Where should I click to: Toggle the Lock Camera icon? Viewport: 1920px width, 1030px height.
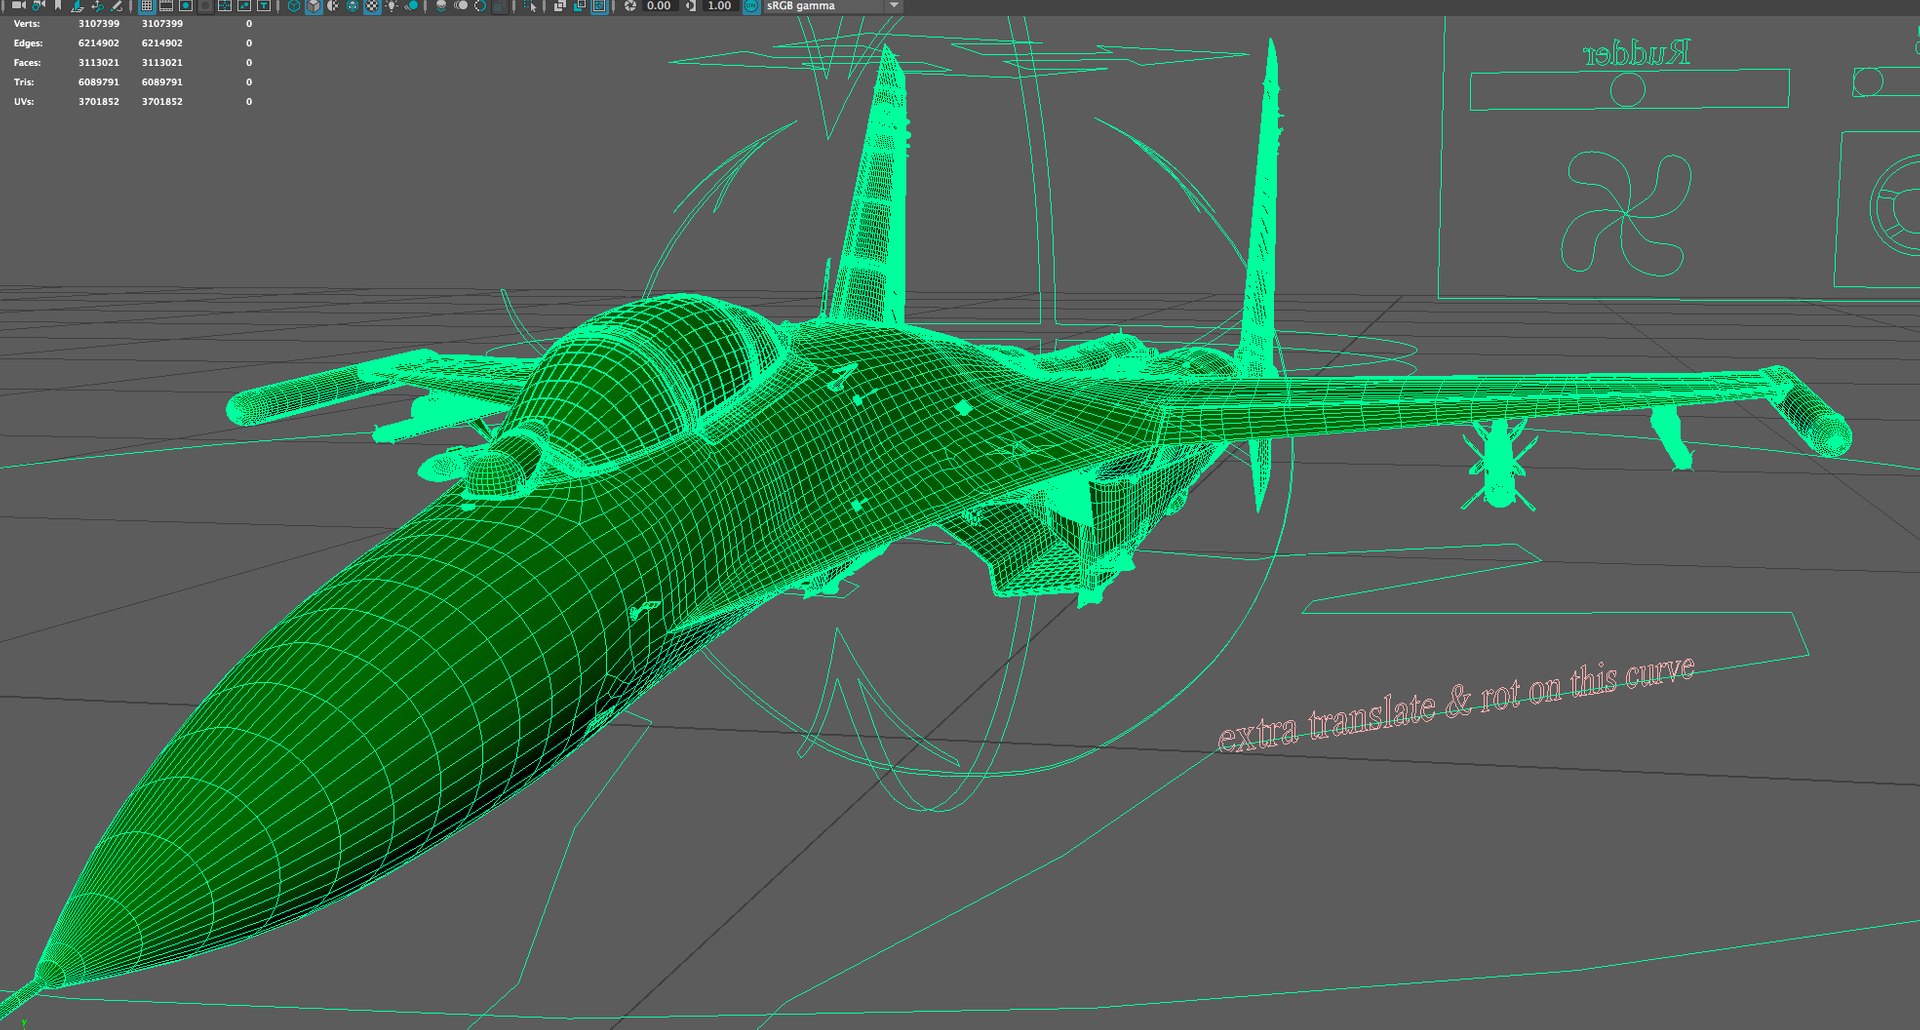click(x=38, y=6)
